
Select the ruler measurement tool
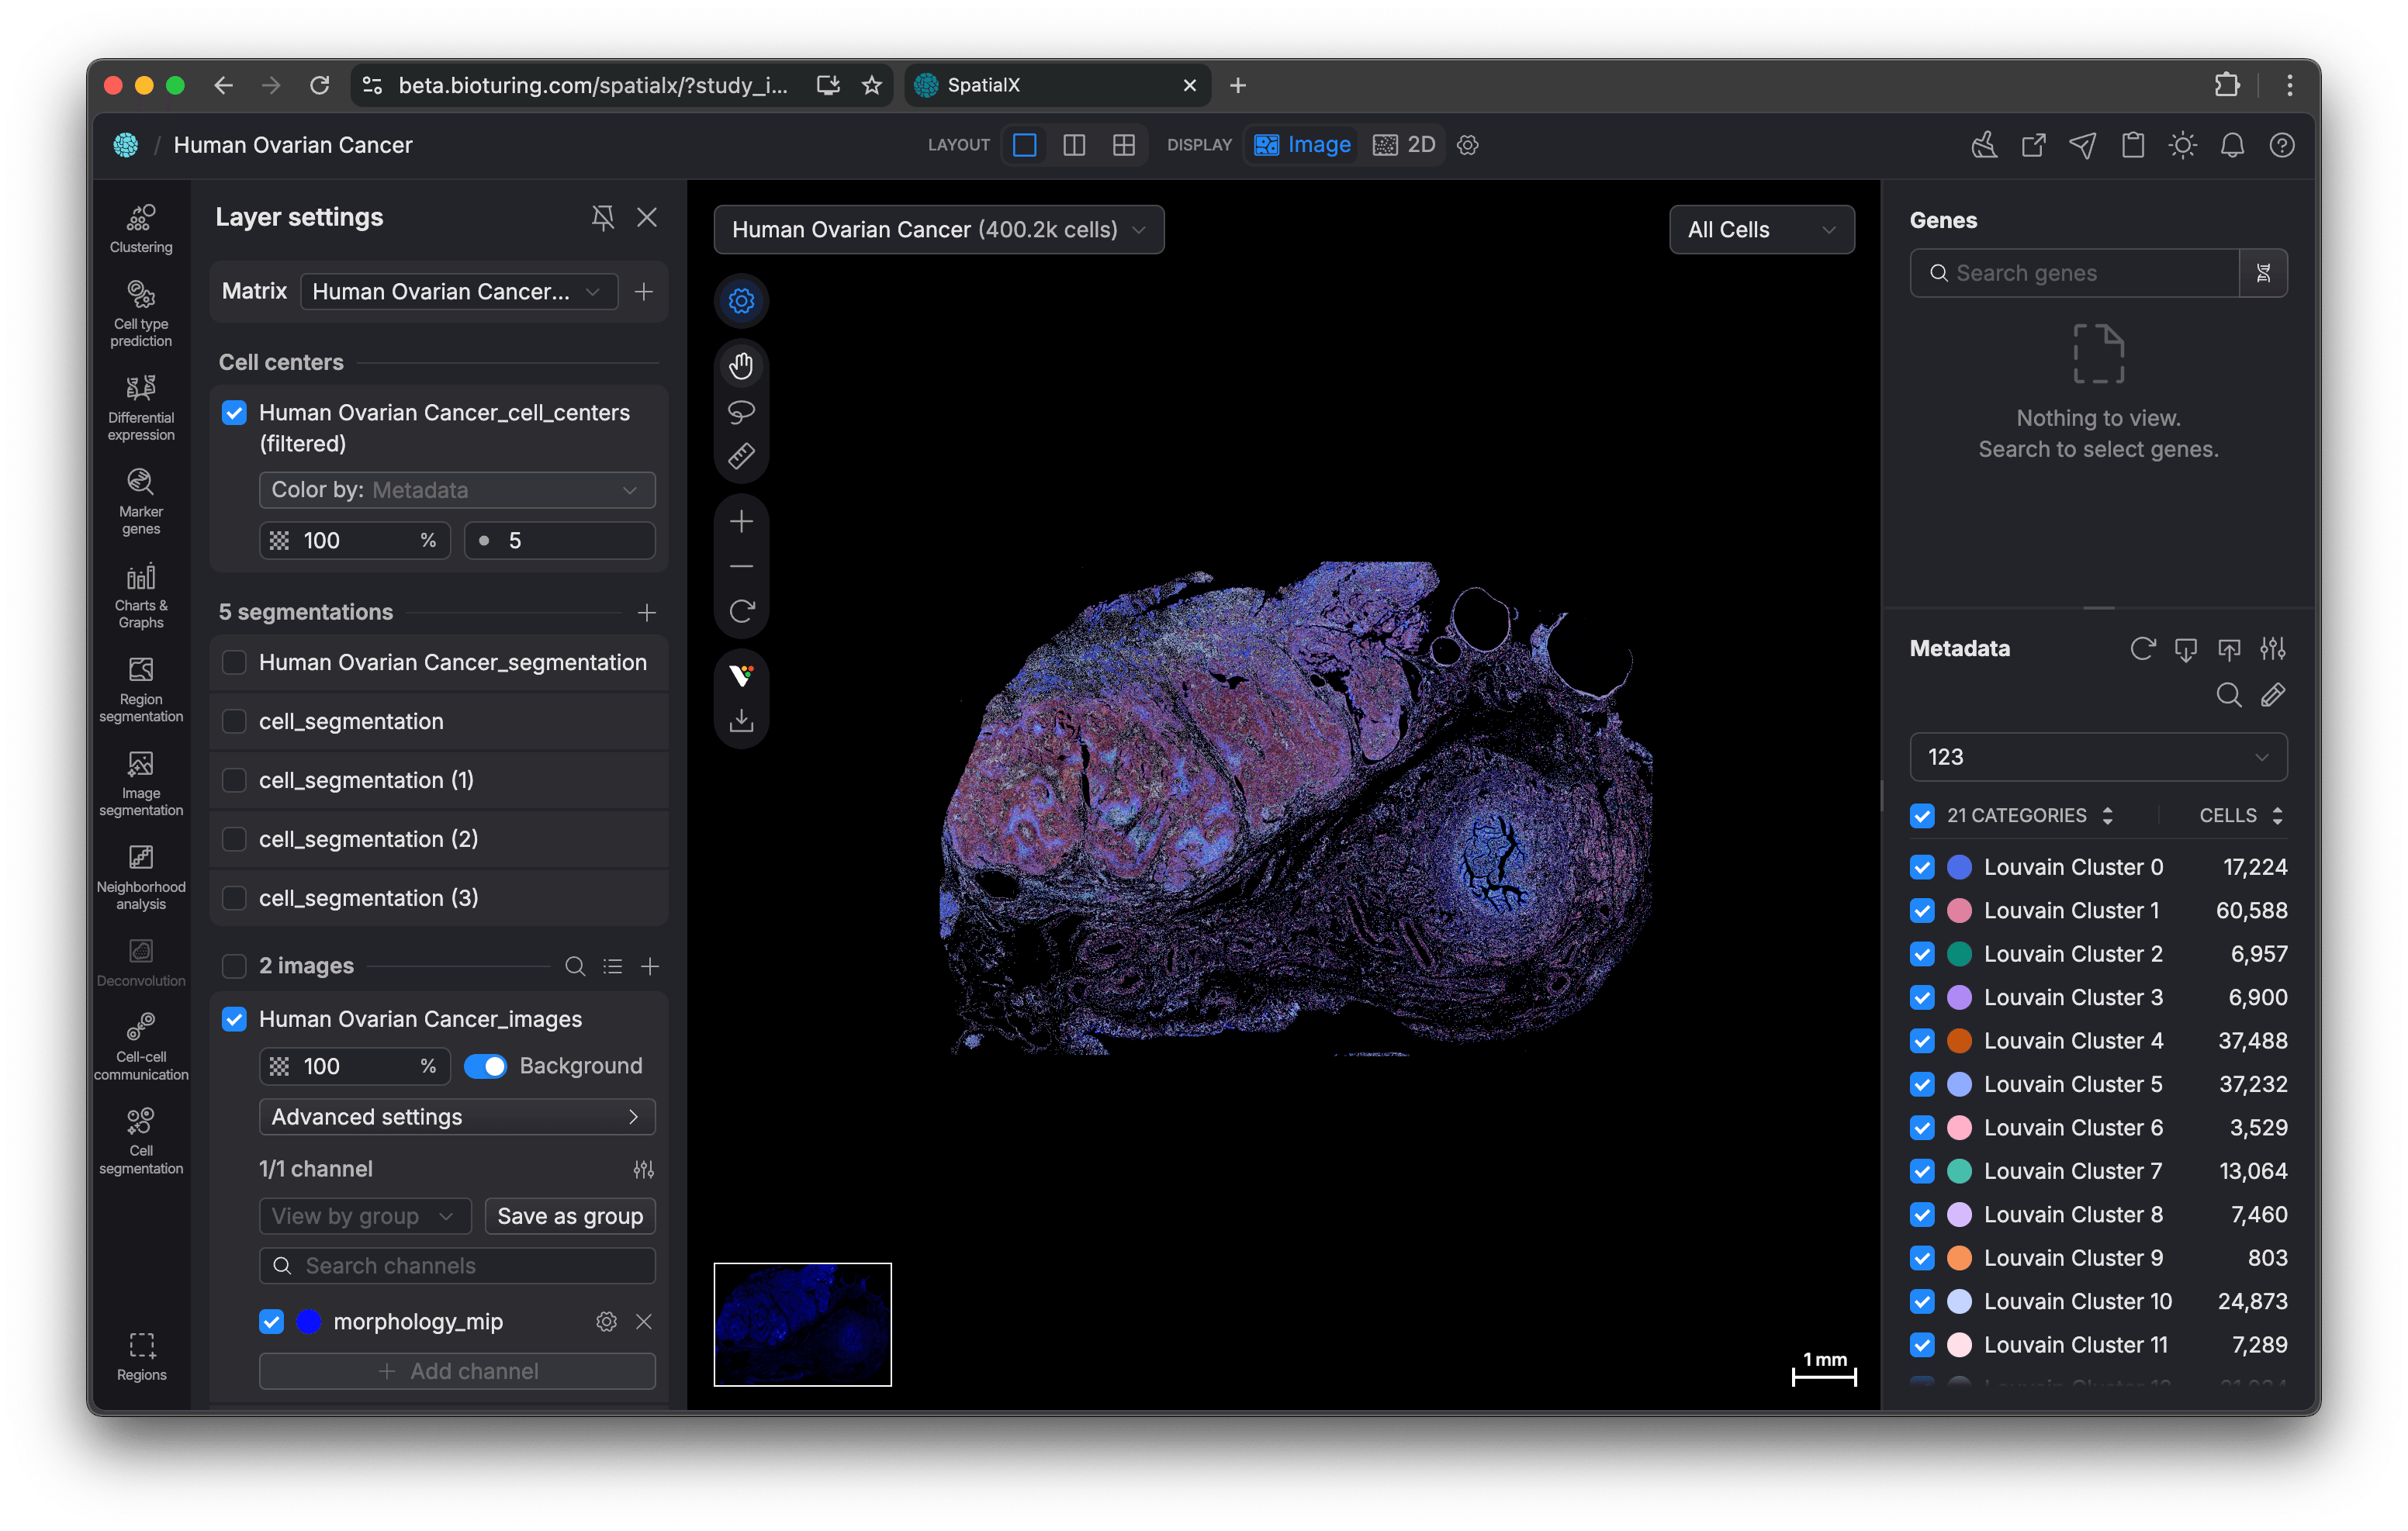click(741, 456)
